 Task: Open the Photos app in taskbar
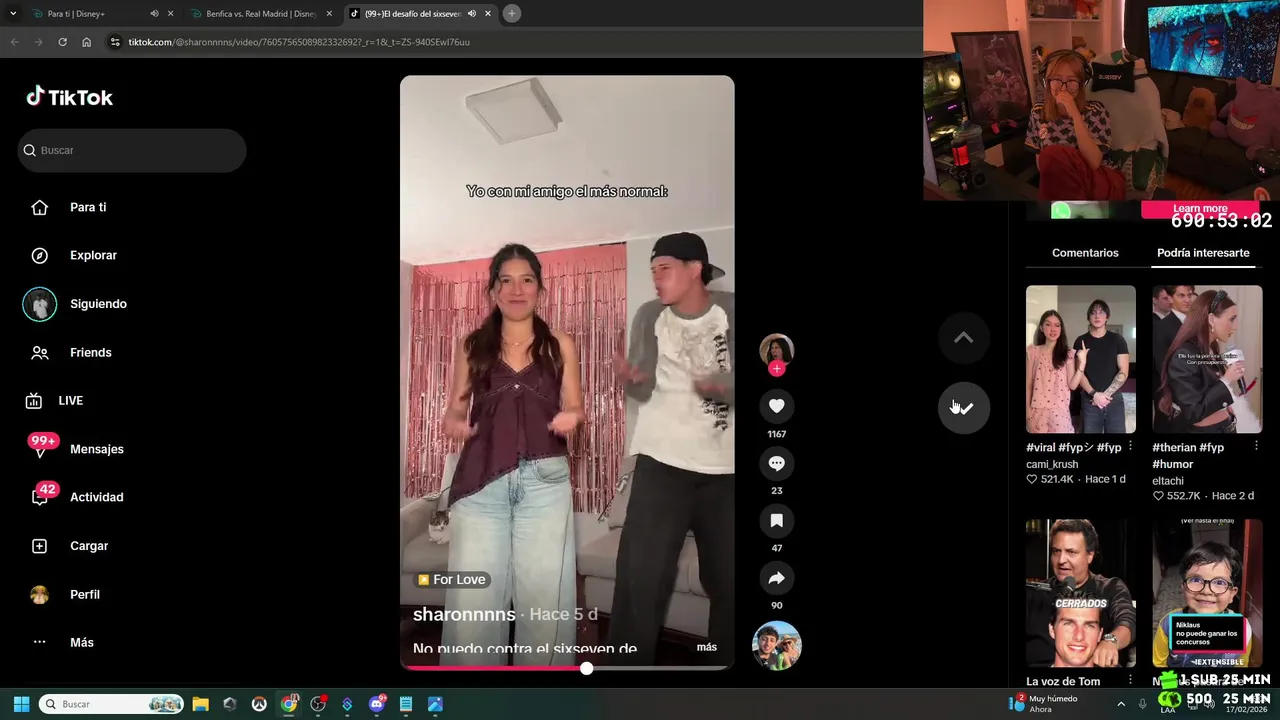click(435, 704)
